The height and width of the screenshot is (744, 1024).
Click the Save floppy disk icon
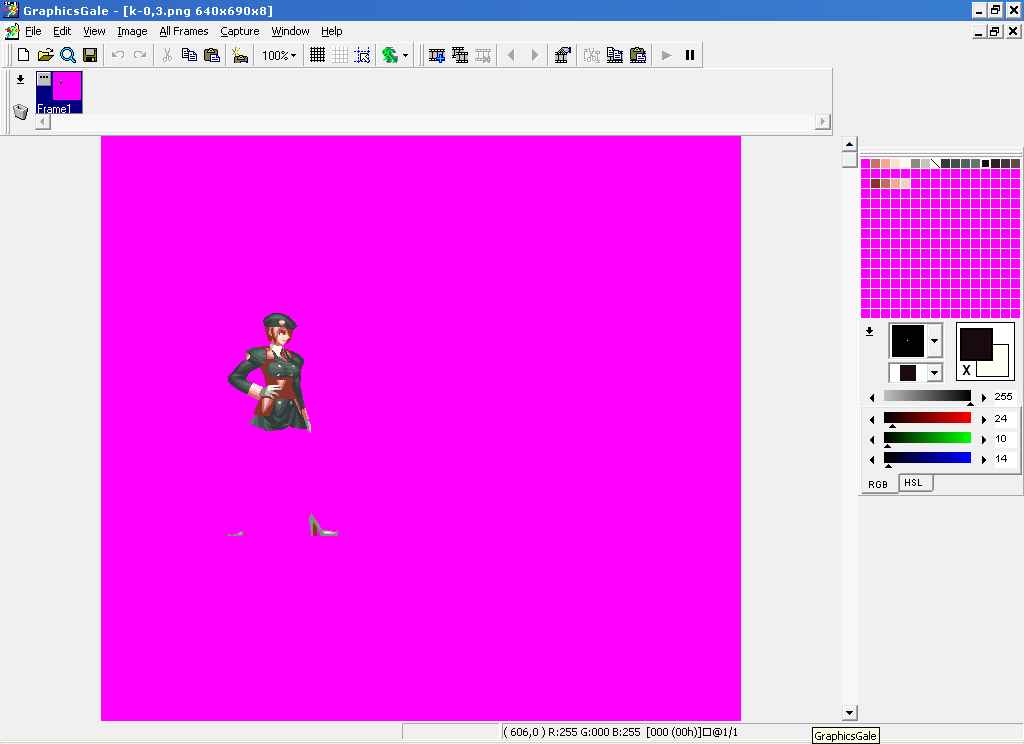tap(90, 55)
